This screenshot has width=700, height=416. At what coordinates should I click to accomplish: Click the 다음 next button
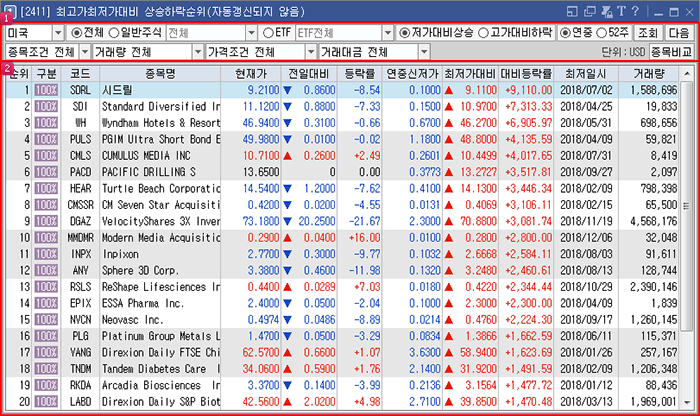(679, 33)
